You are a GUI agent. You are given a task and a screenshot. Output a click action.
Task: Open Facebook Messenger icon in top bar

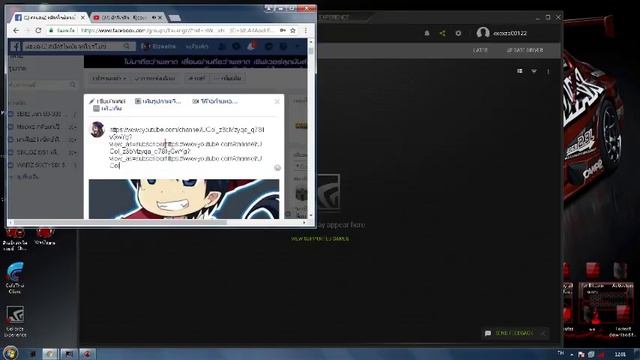point(236,46)
